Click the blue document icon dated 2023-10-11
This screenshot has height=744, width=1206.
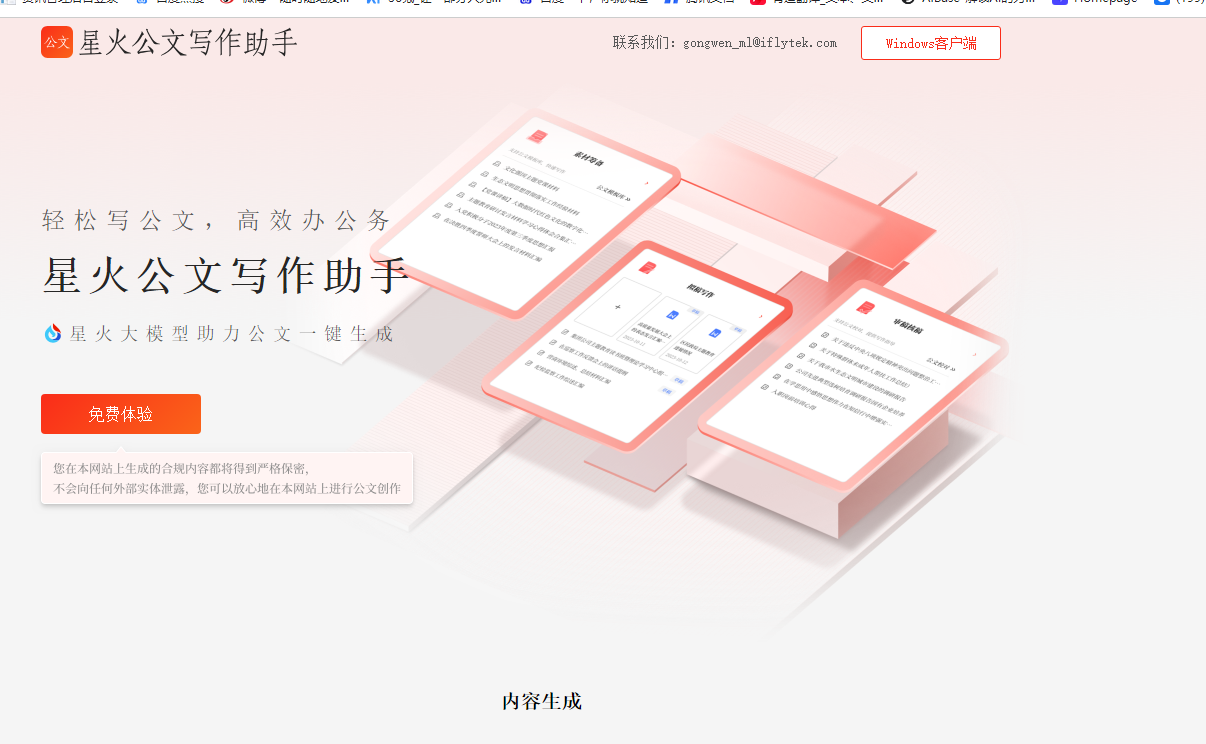(x=673, y=314)
